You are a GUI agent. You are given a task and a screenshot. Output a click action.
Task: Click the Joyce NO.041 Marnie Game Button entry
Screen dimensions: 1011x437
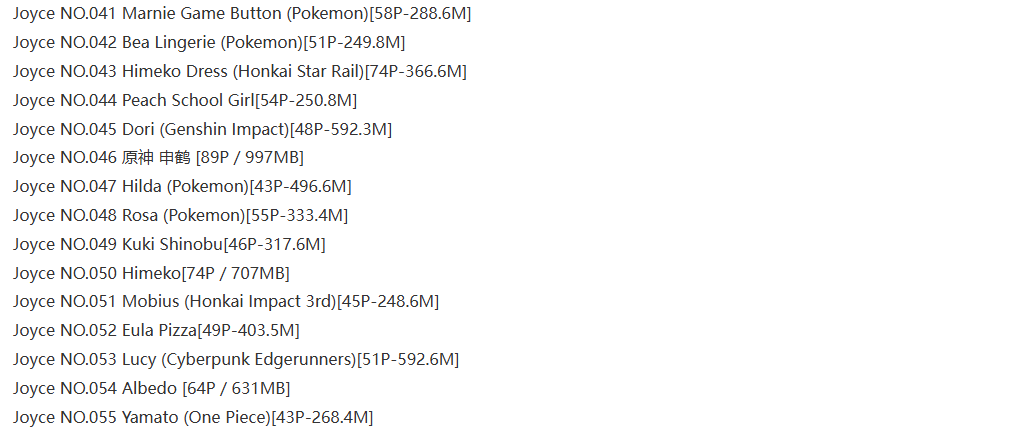(x=242, y=14)
